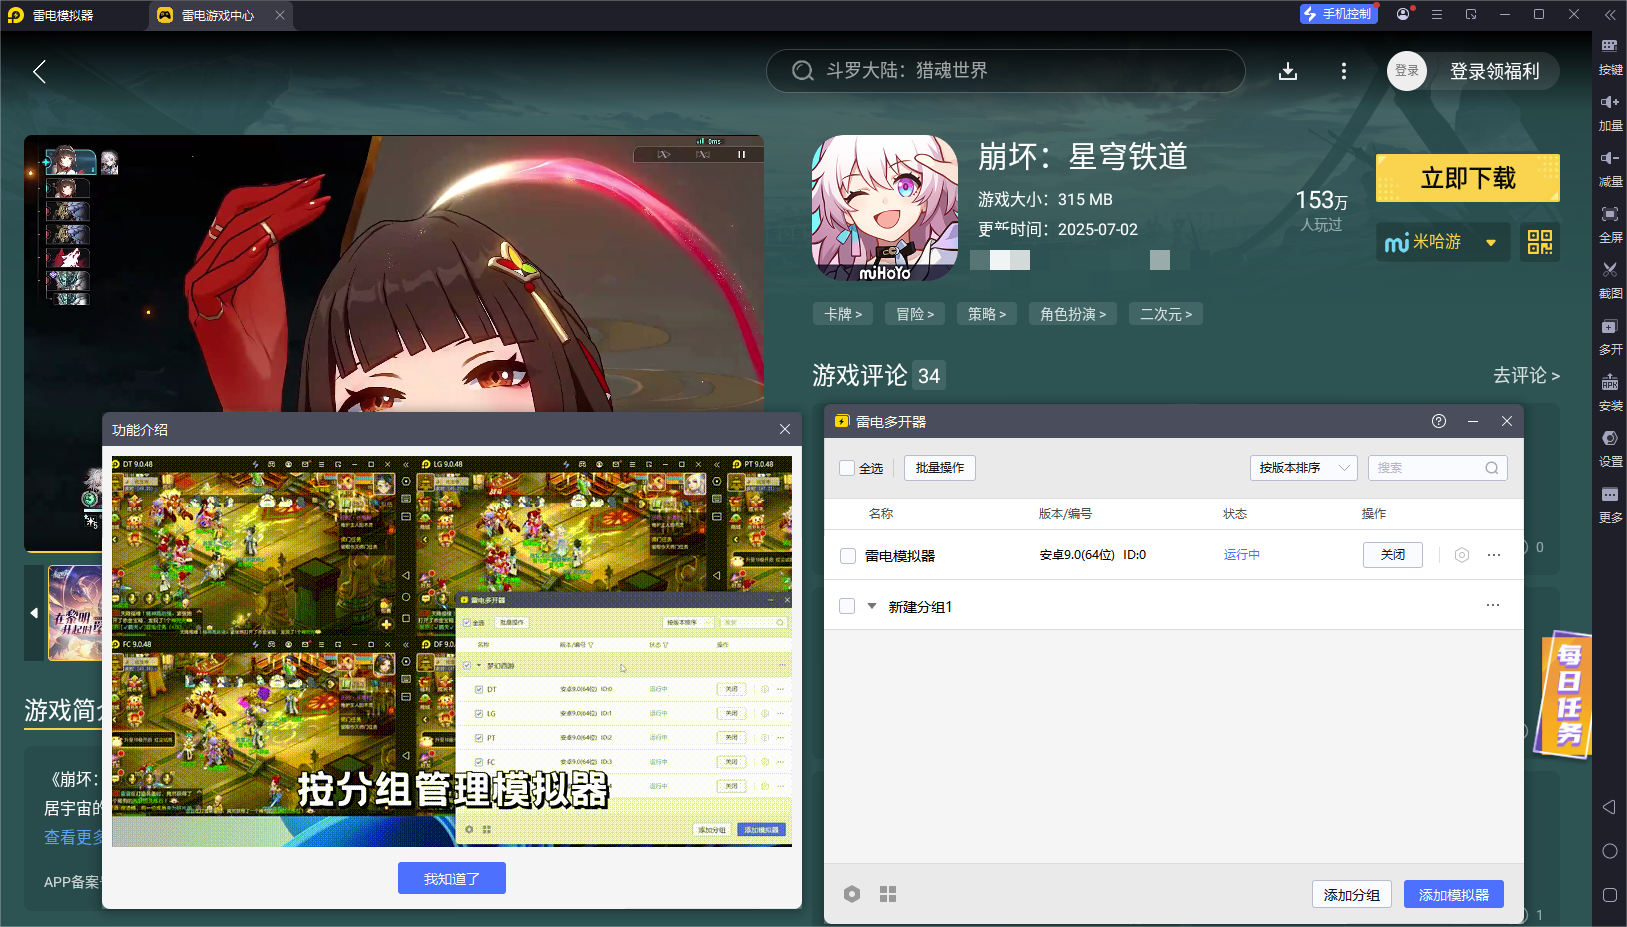Increase volume with 加量 sidebar icon
Viewport: 1627px width, 927px height.
1610,112
